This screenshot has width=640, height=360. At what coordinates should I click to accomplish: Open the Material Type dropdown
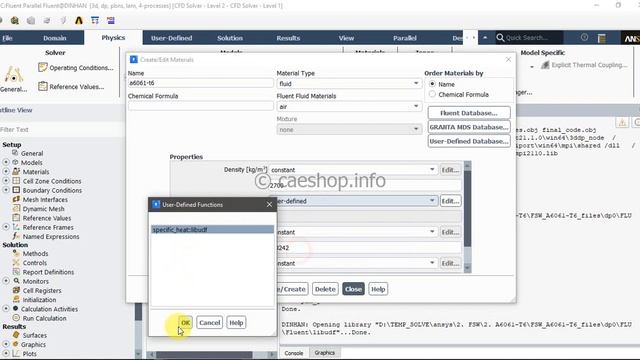349,83
